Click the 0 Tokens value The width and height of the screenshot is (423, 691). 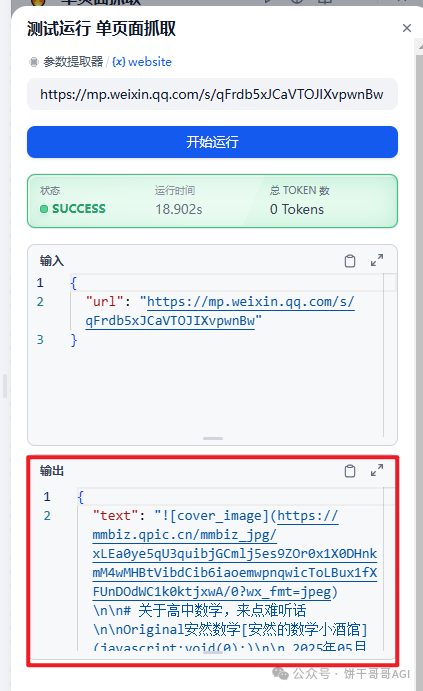297,209
